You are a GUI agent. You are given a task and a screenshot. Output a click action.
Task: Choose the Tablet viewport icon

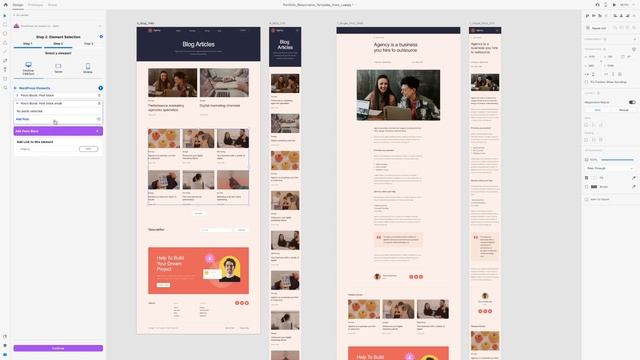point(58,66)
